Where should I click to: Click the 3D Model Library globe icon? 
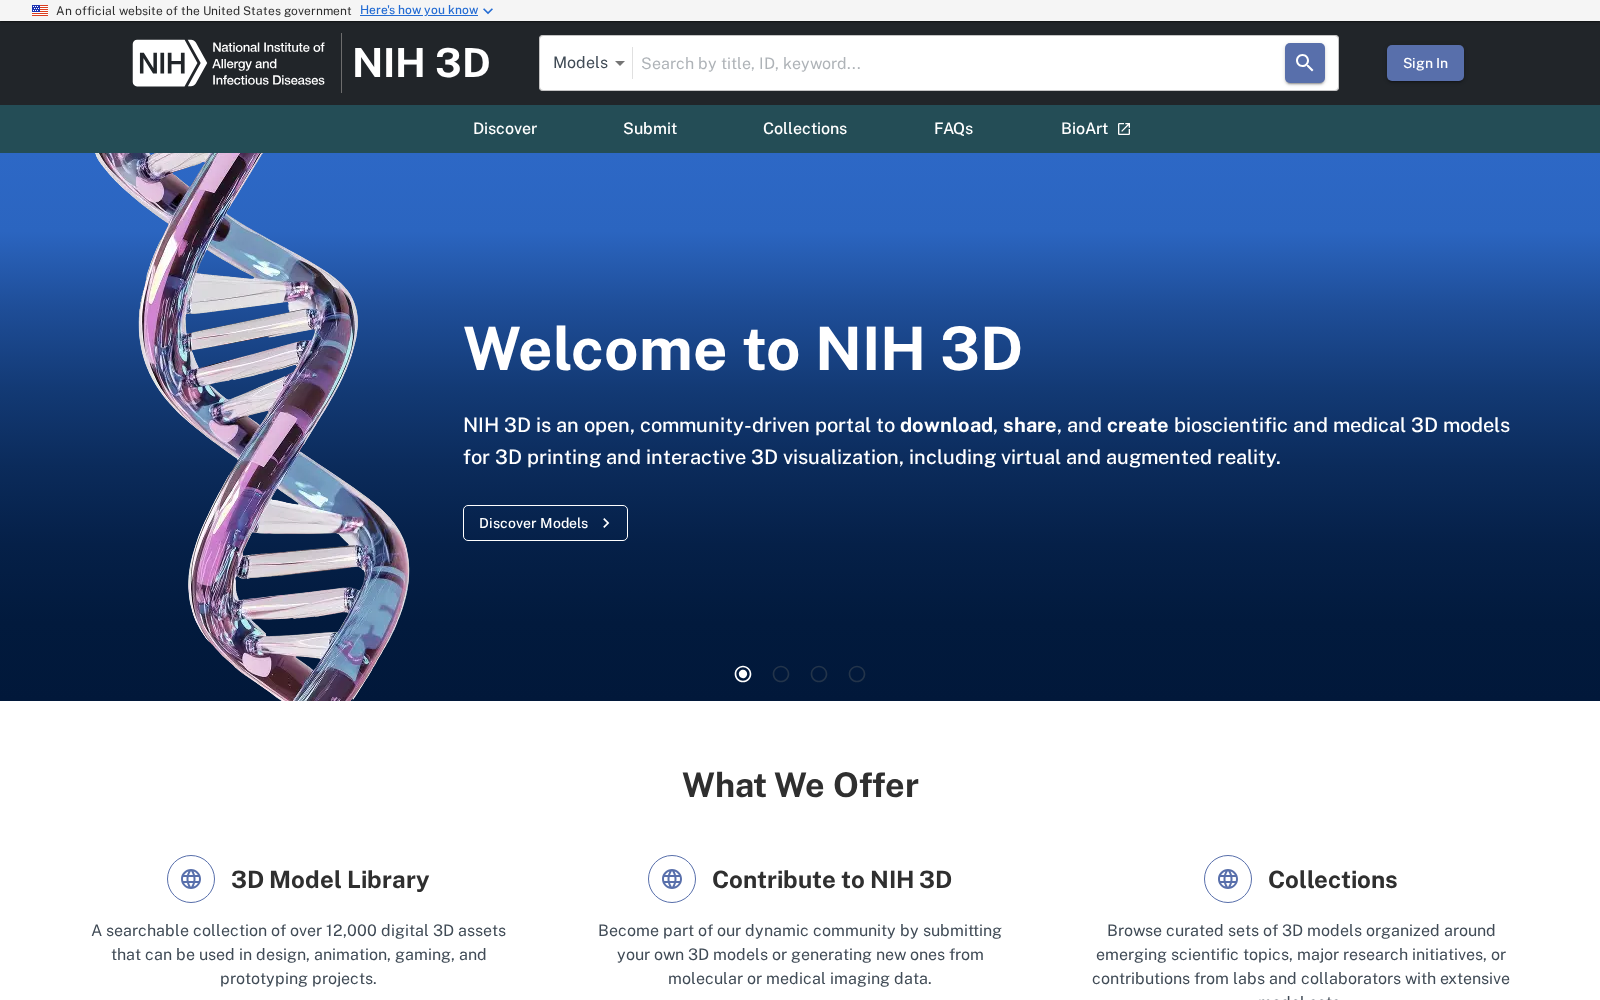pyautogui.click(x=191, y=879)
